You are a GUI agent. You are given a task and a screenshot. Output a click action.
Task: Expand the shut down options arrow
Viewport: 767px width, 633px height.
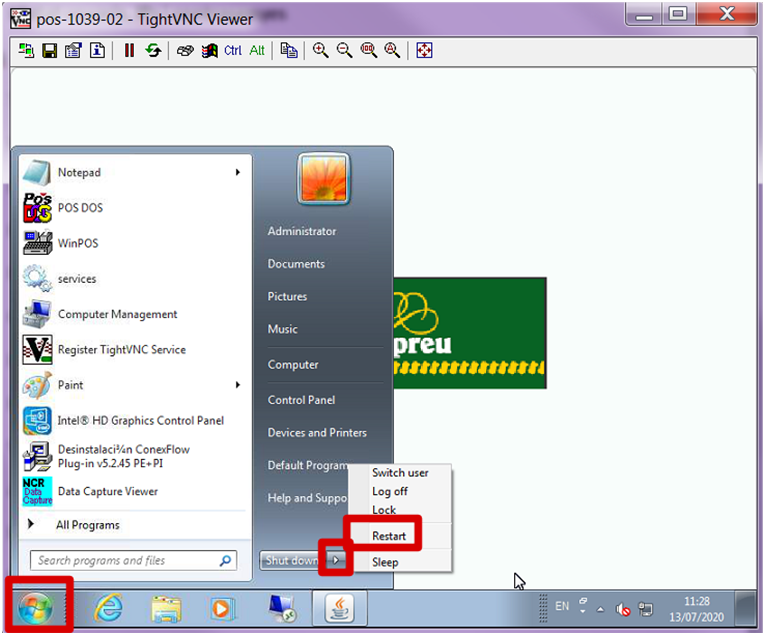pos(337,560)
